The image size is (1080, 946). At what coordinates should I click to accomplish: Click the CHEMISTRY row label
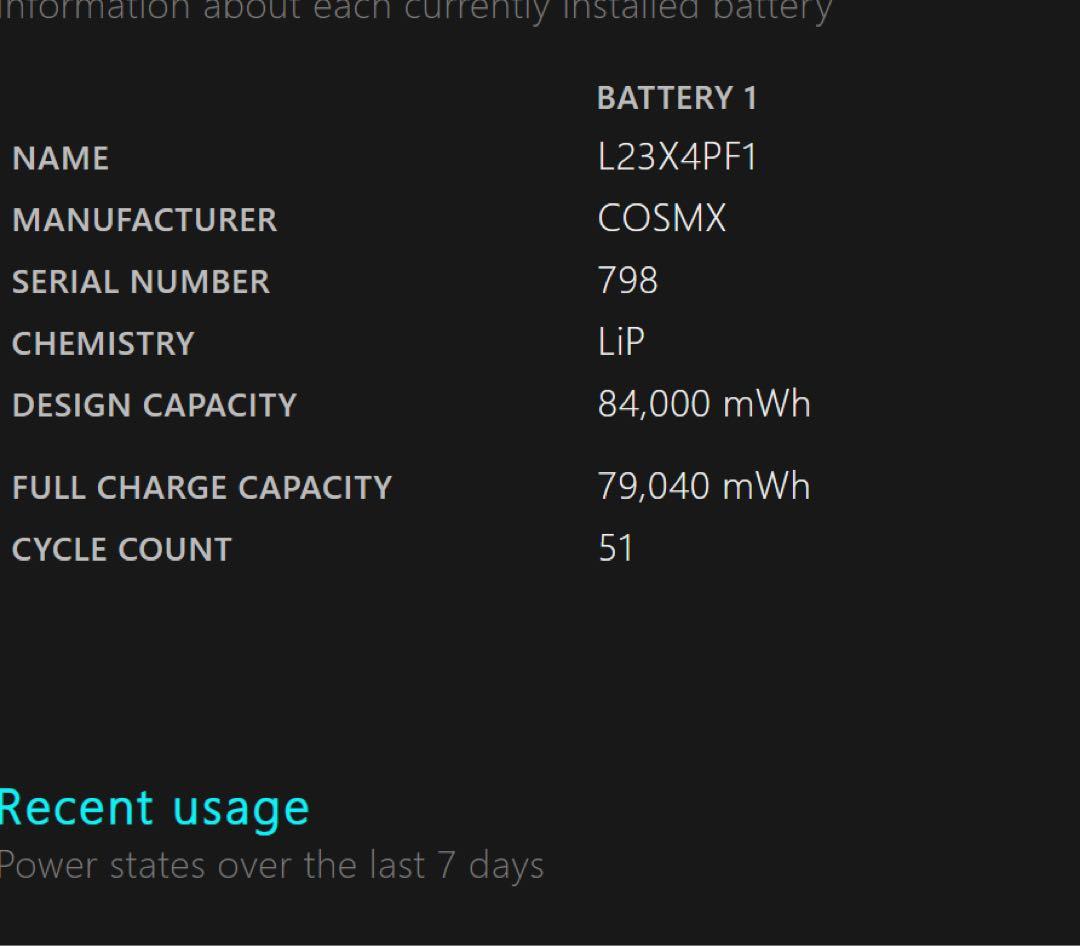pyautogui.click(x=103, y=344)
